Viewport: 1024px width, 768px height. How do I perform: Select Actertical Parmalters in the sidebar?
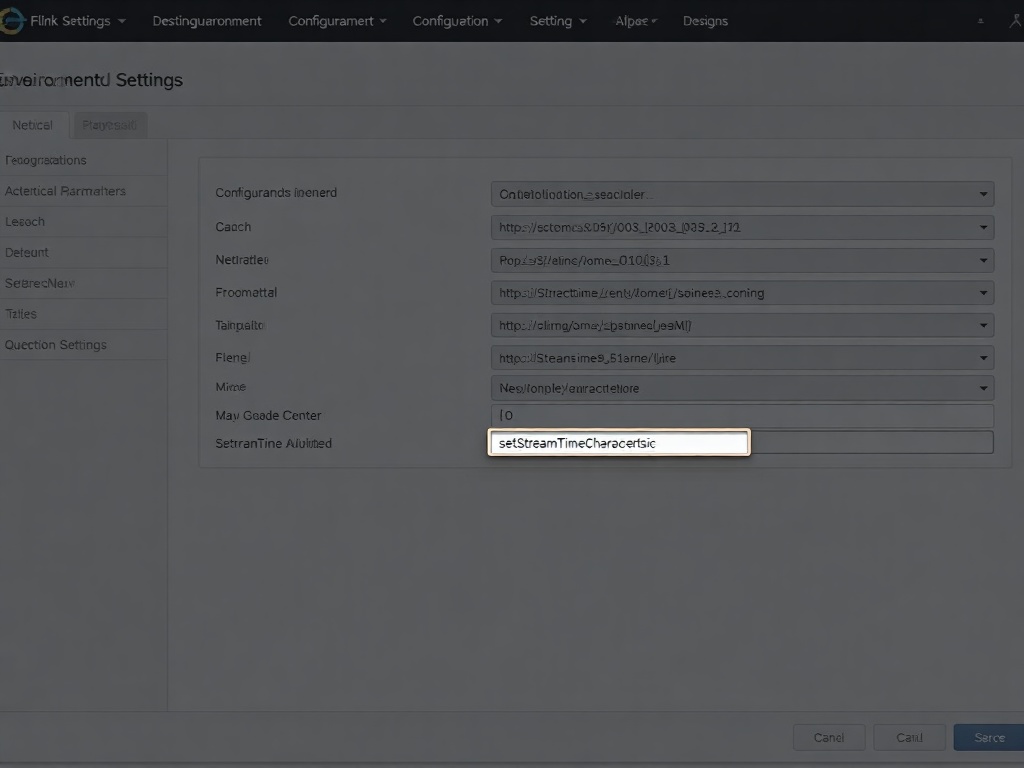pos(84,191)
